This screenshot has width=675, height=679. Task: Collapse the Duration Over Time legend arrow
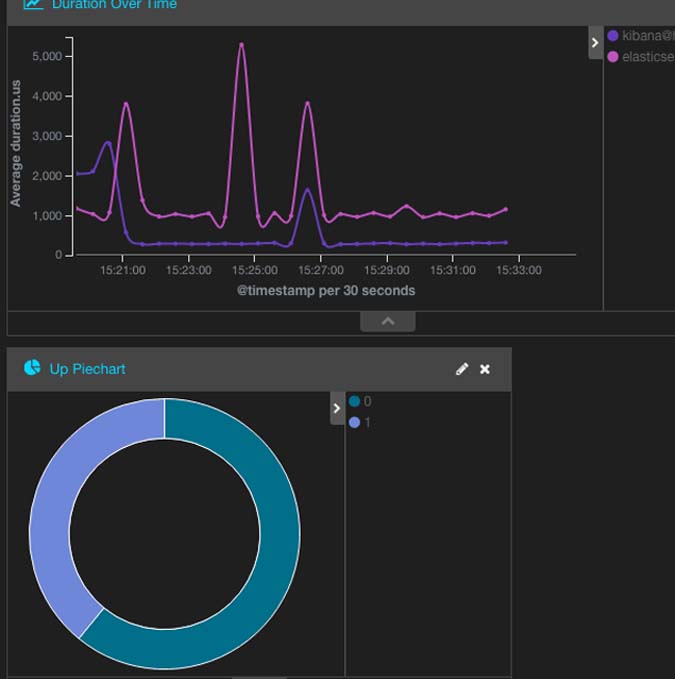[x=595, y=43]
